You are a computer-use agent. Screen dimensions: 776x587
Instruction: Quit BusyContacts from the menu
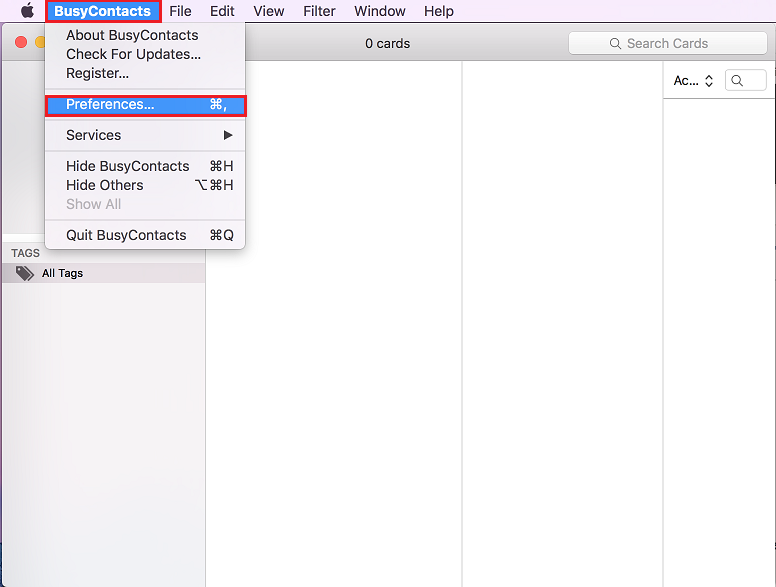pos(126,235)
